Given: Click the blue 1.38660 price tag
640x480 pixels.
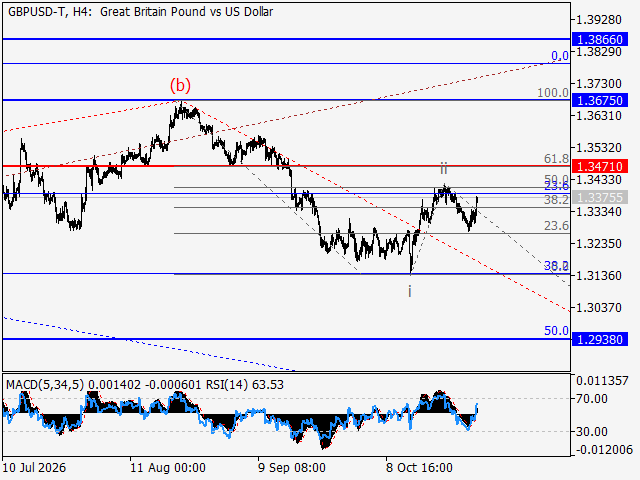Looking at the screenshot, I should pyautogui.click(x=600, y=40).
